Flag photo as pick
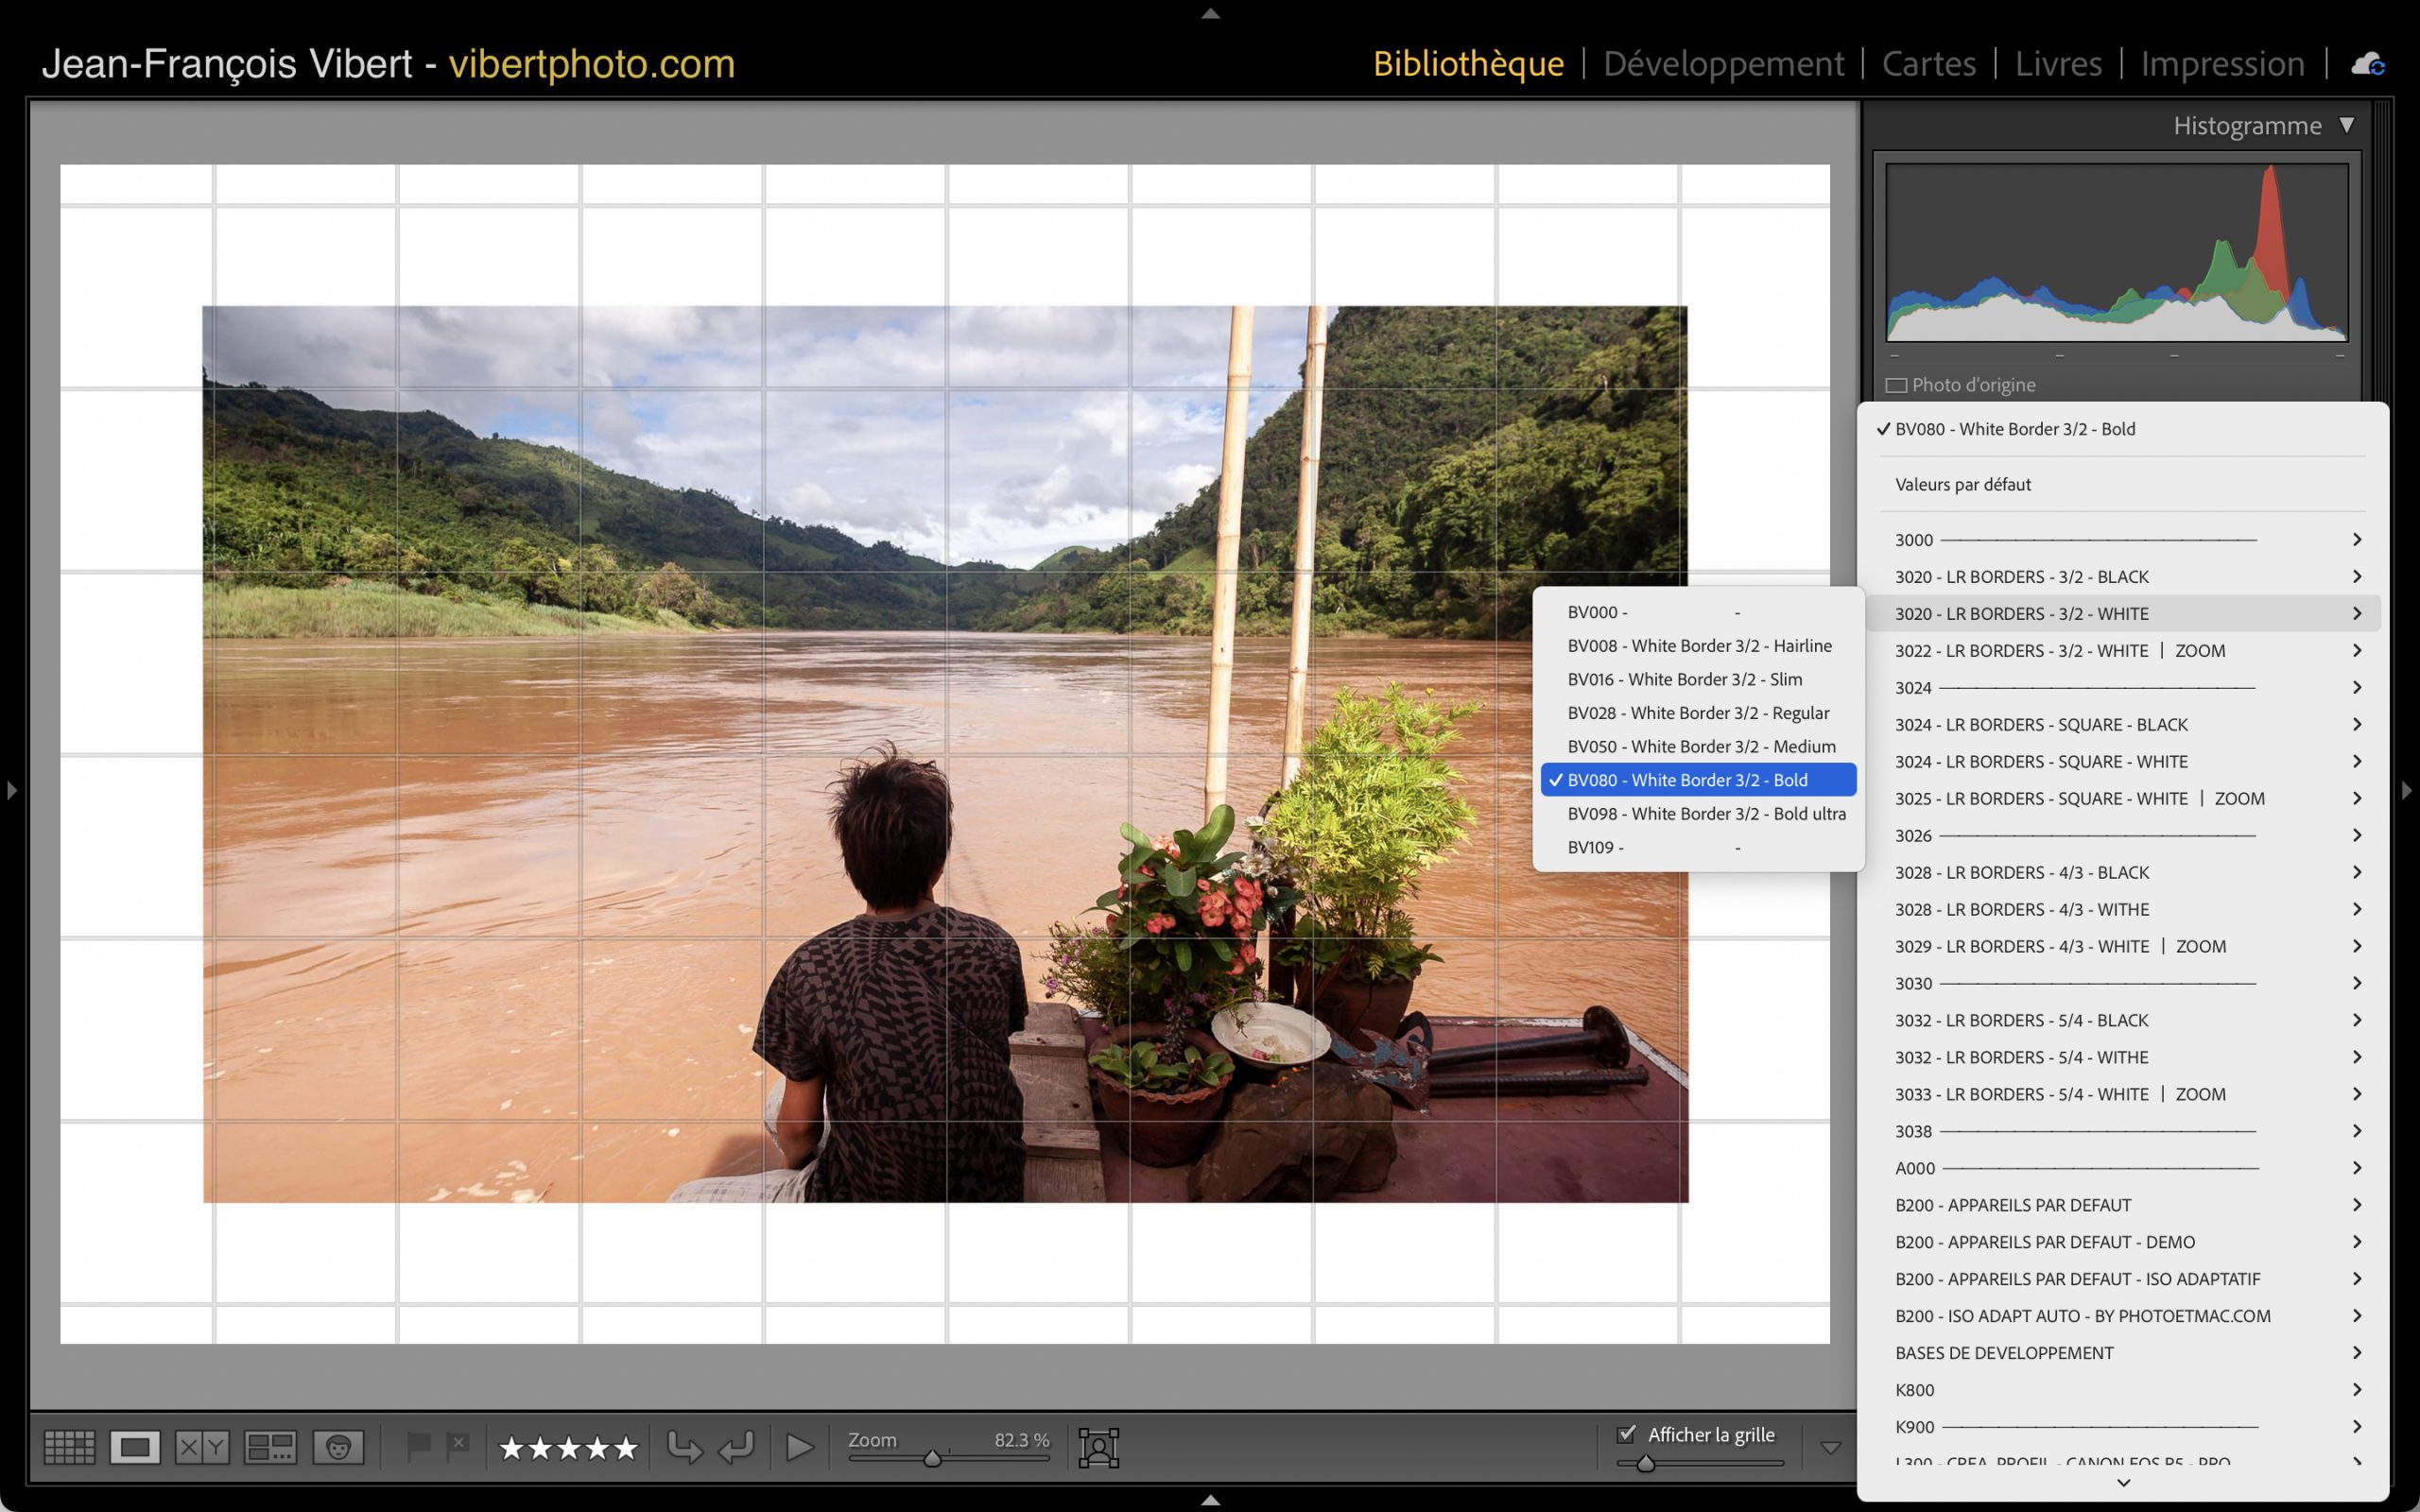Viewport: 2420px width, 1512px height. (419, 1445)
